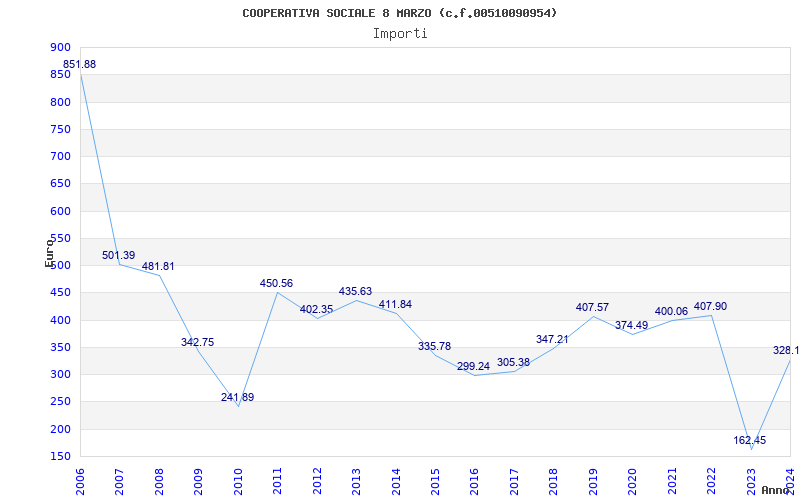
Task: Click the 400.06 data label
Action: click(x=671, y=311)
